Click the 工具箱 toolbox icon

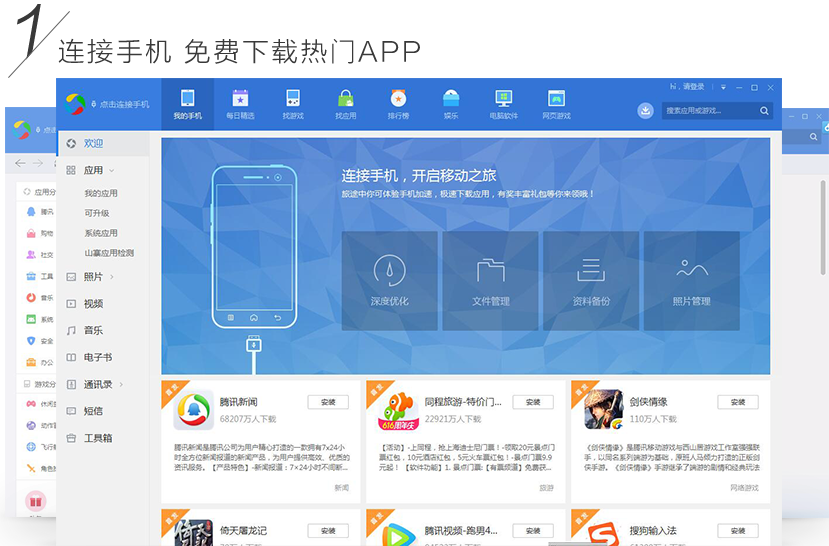71,438
